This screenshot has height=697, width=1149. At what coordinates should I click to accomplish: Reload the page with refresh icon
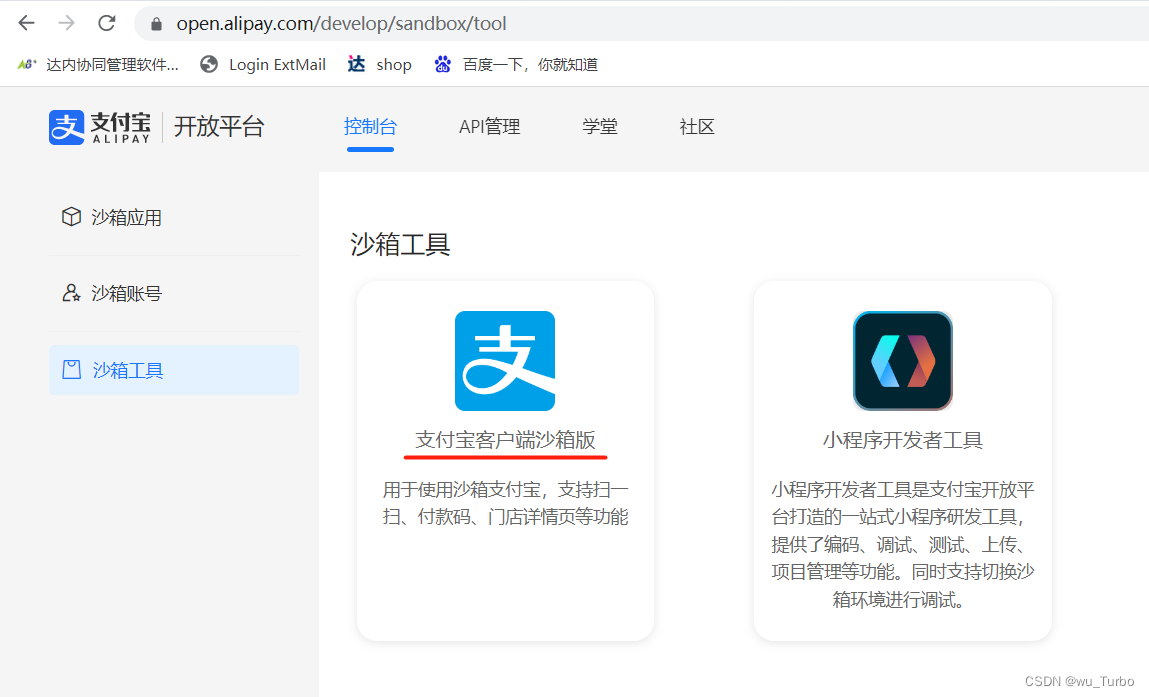pyautogui.click(x=107, y=23)
